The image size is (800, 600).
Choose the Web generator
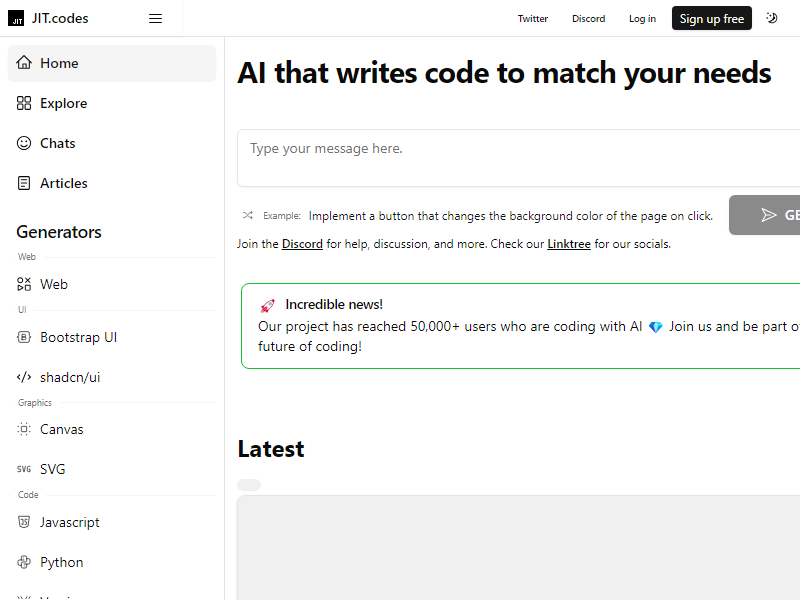coord(112,284)
